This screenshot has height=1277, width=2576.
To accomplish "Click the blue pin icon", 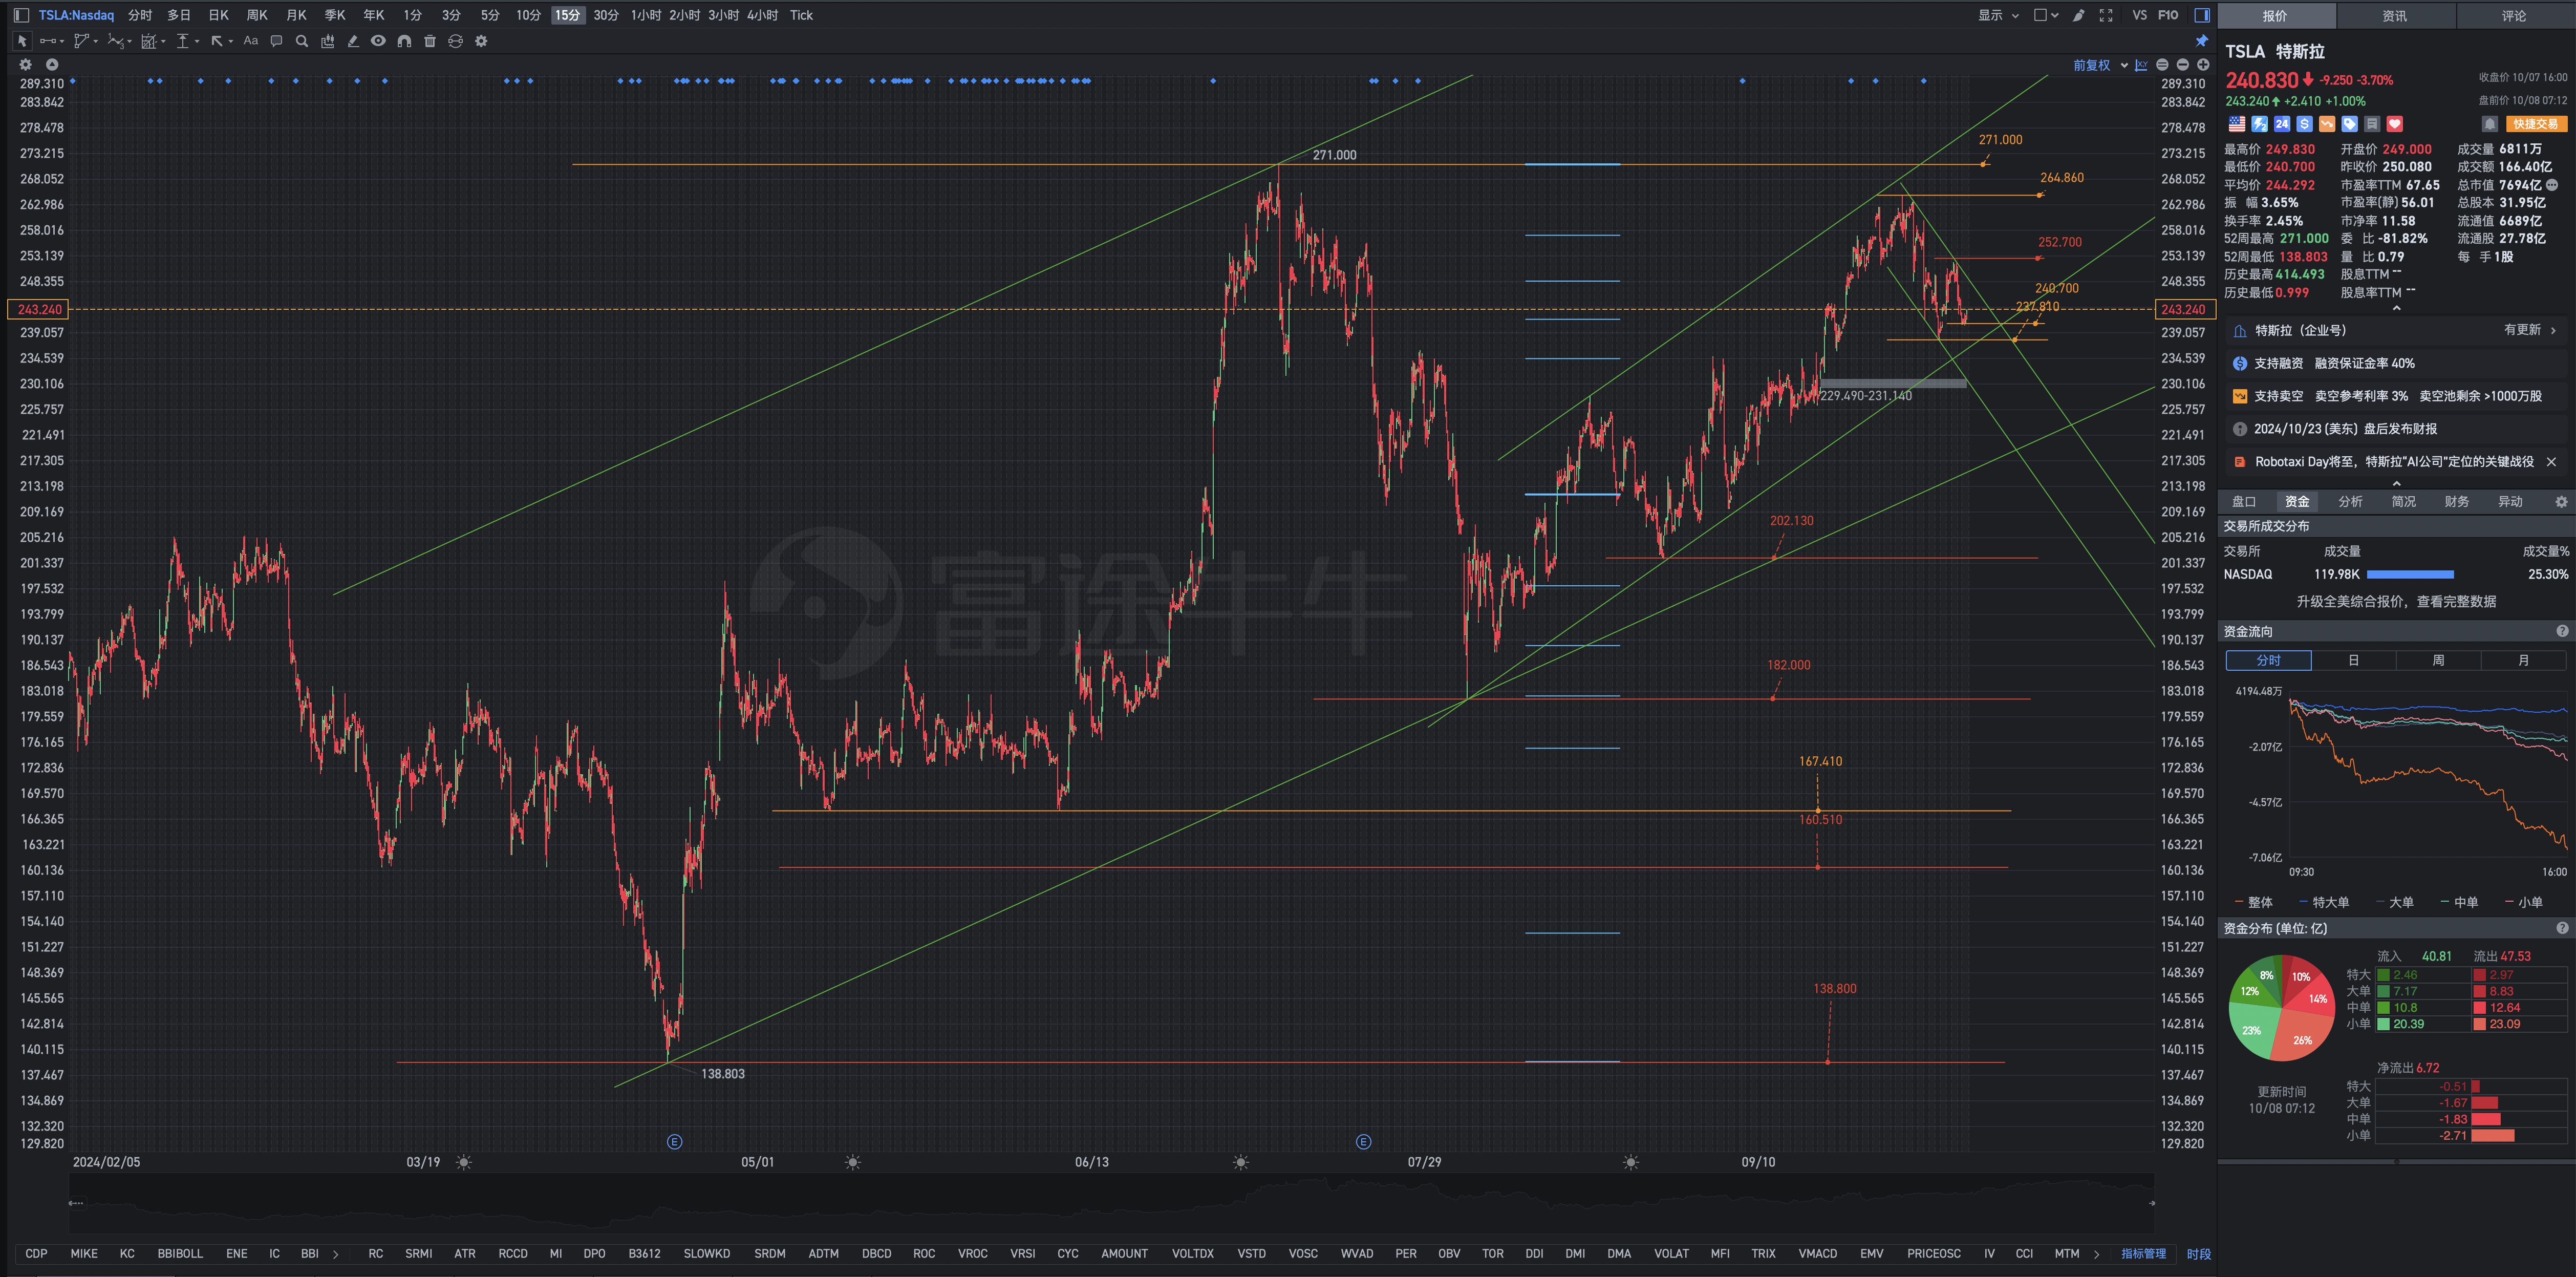I will click(2201, 41).
